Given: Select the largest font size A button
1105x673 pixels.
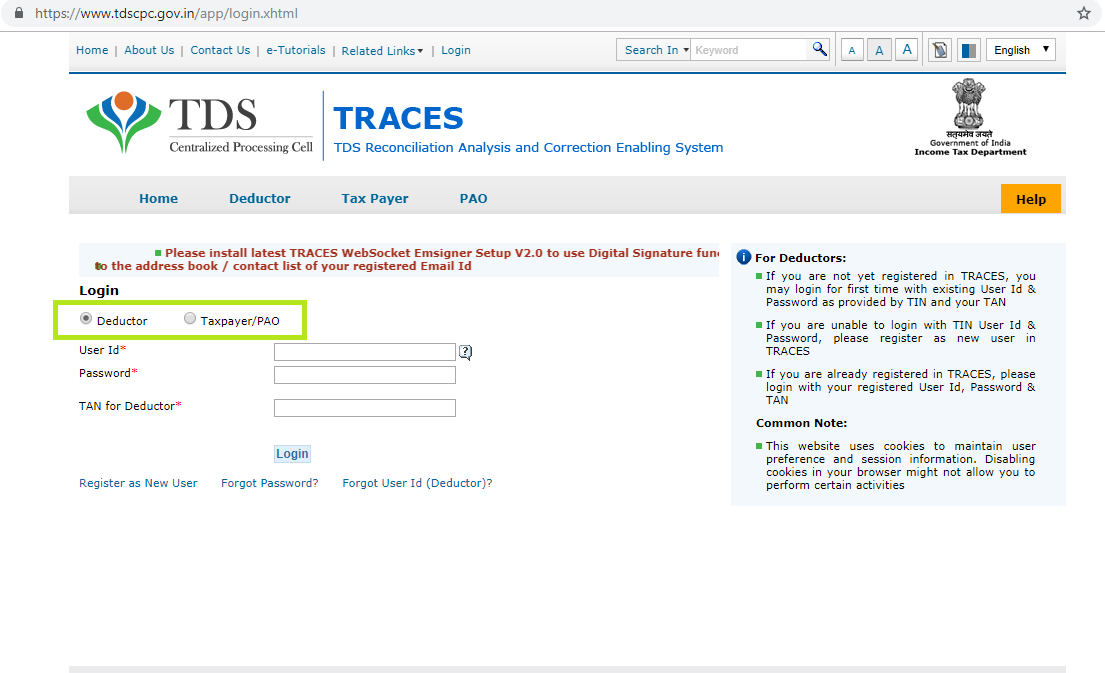Looking at the screenshot, I should (x=906, y=50).
